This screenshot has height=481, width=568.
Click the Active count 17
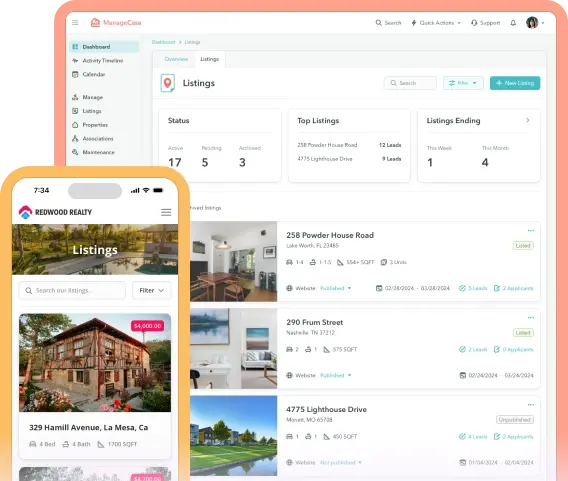pos(175,162)
